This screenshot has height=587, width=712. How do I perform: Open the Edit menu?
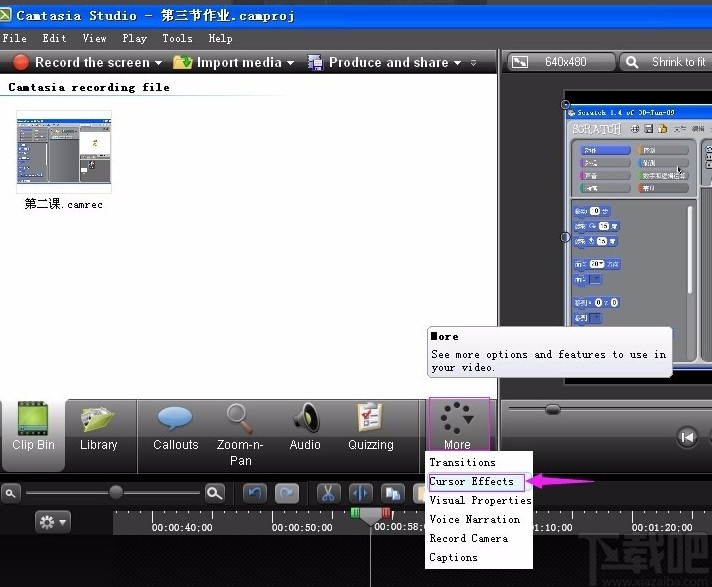(x=54, y=39)
